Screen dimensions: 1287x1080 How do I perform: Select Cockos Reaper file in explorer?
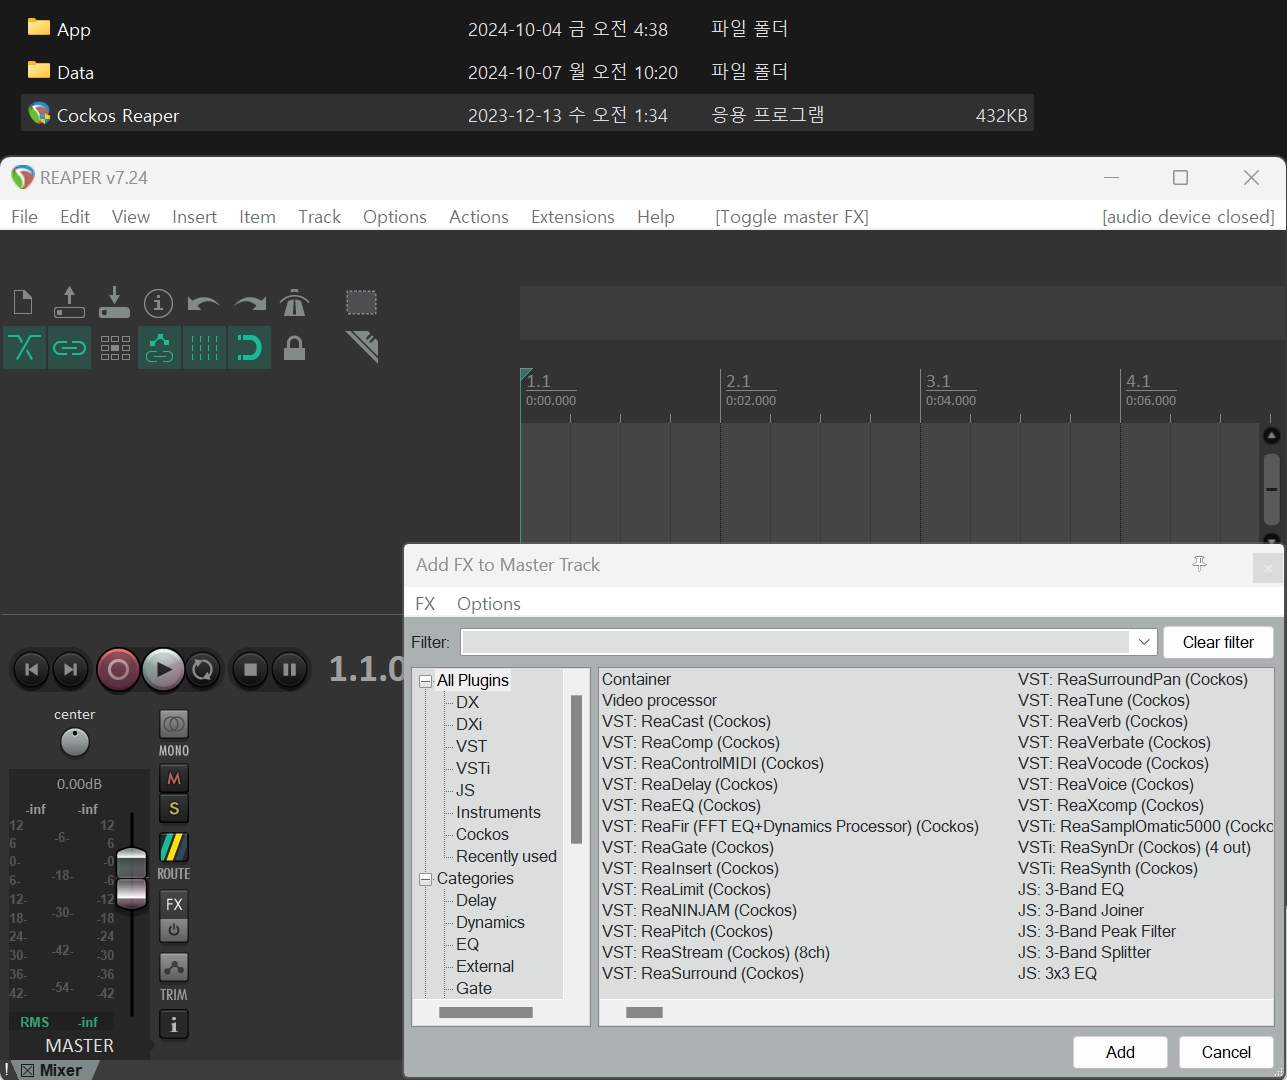tap(527, 115)
